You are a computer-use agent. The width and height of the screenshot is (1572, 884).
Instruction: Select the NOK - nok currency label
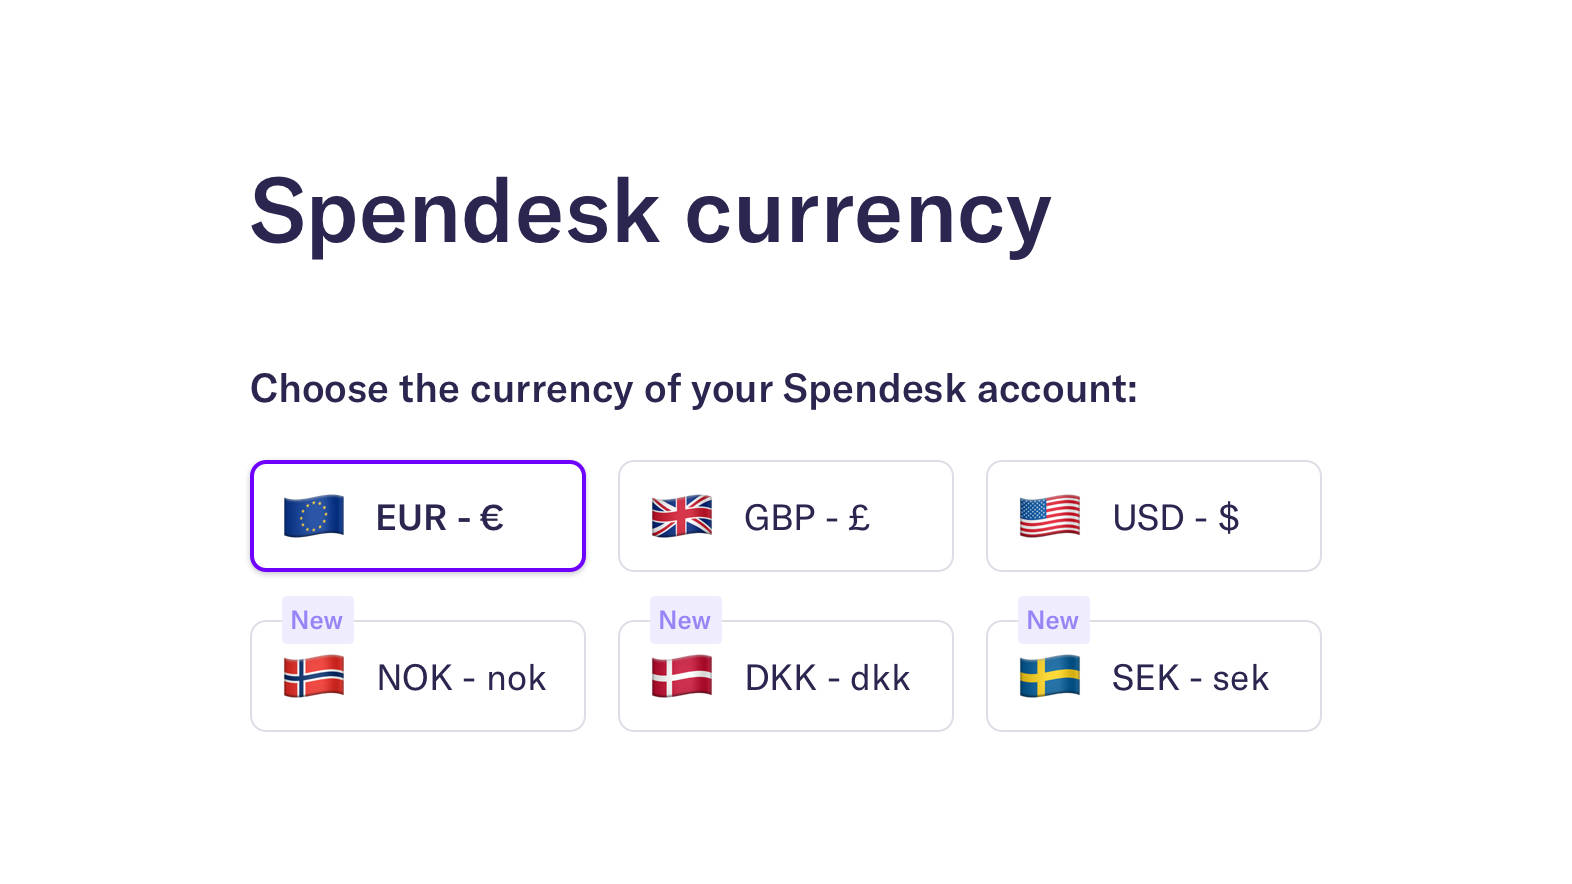(461, 678)
